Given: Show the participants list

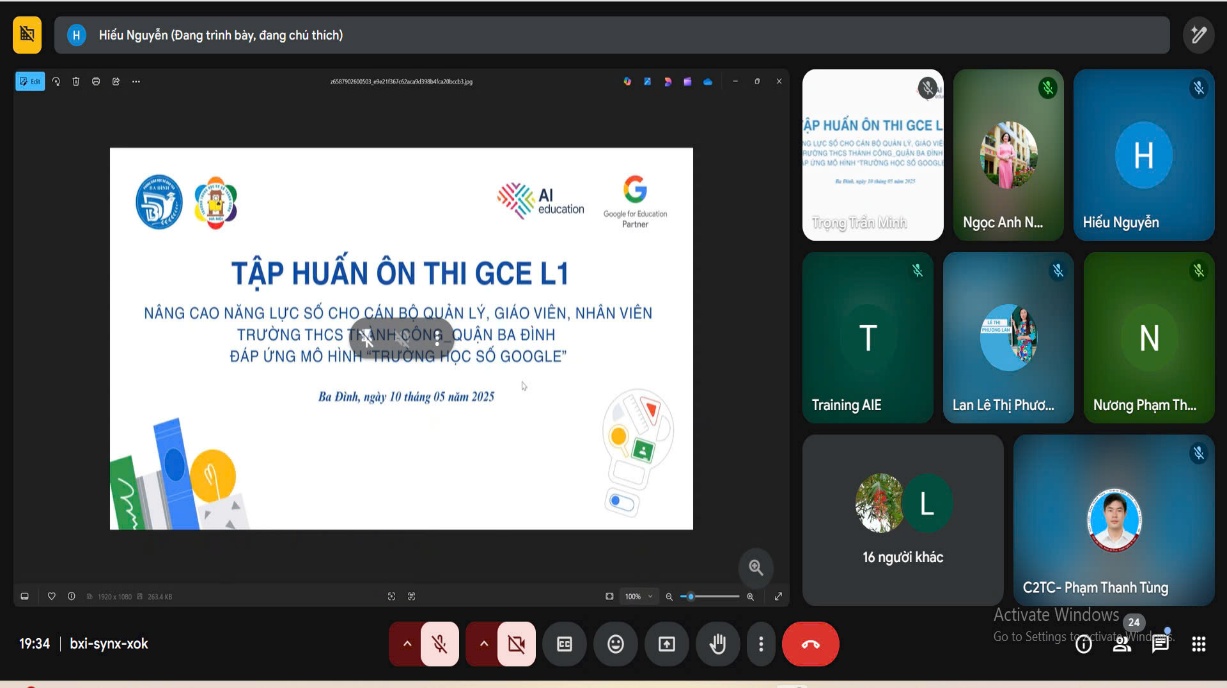Looking at the screenshot, I should (x=1122, y=644).
